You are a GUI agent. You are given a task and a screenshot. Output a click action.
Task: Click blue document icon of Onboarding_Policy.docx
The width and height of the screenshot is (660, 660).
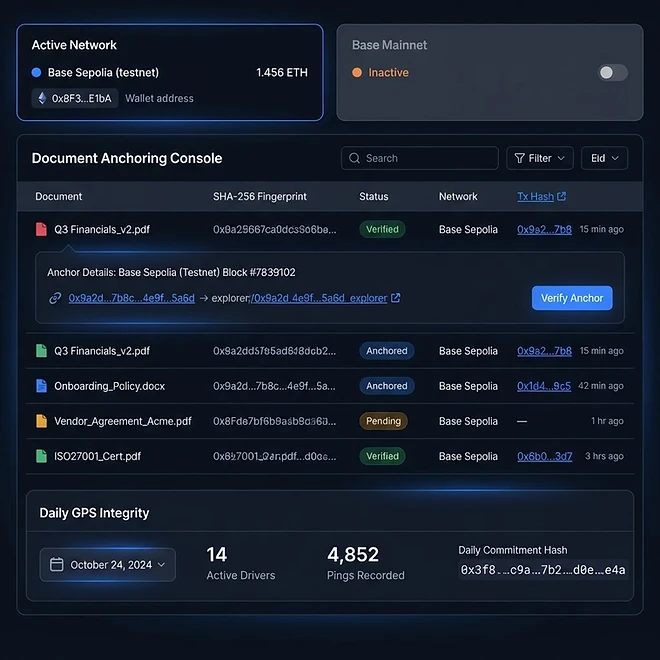click(x=41, y=386)
